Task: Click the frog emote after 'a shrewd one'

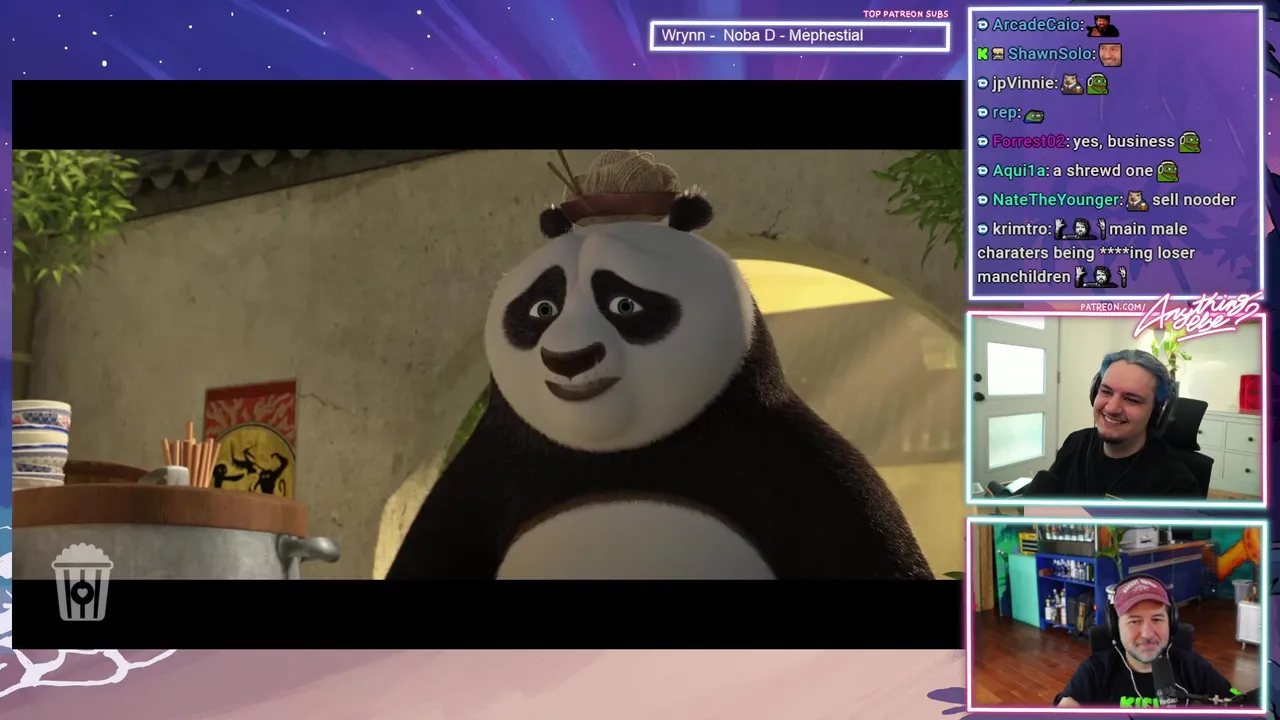Action: (x=1167, y=170)
